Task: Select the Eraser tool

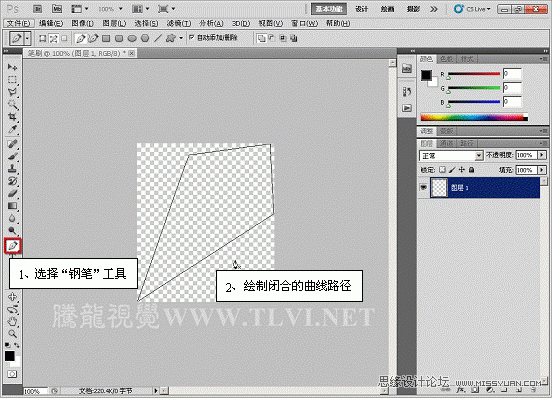Action: point(12,194)
